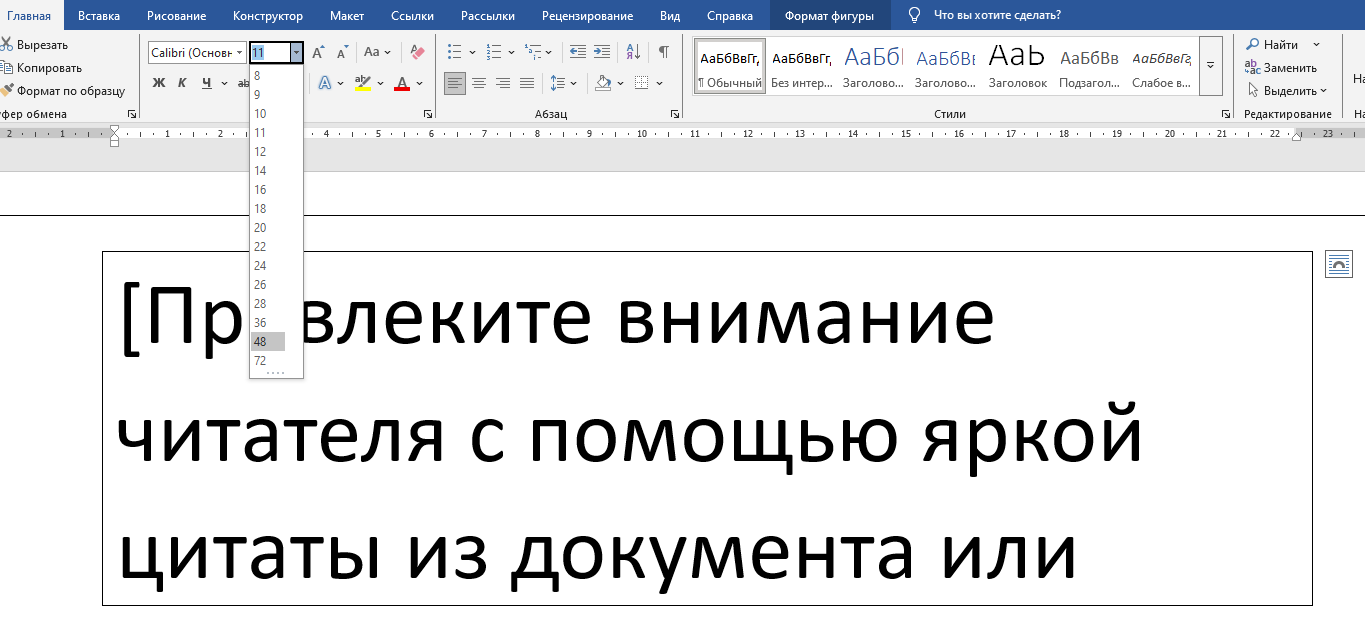Toggle bold formatting with Ж
The image size is (1365, 628).
tap(158, 83)
